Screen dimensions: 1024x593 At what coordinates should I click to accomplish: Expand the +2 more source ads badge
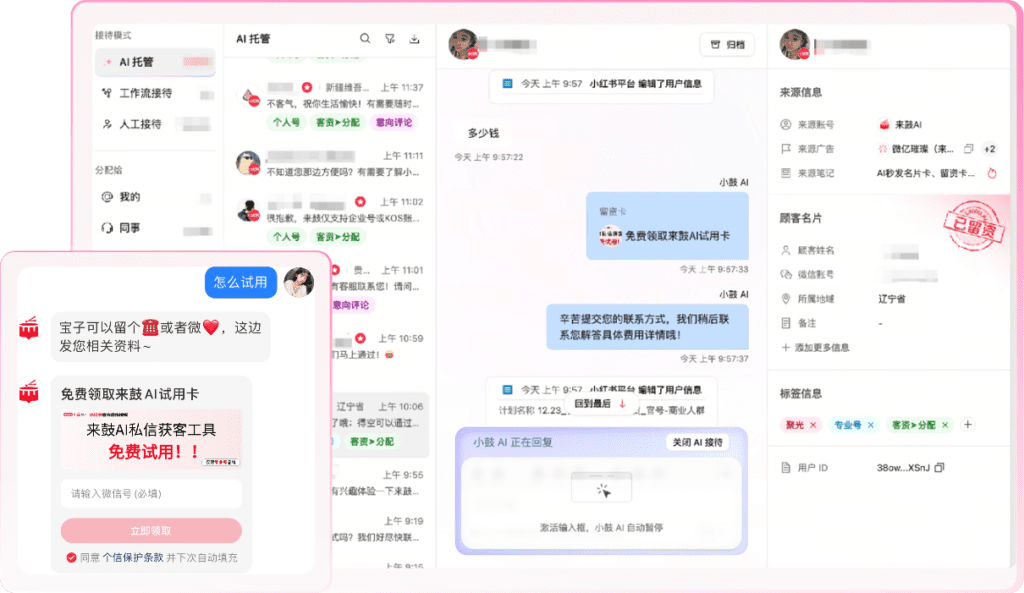point(989,149)
